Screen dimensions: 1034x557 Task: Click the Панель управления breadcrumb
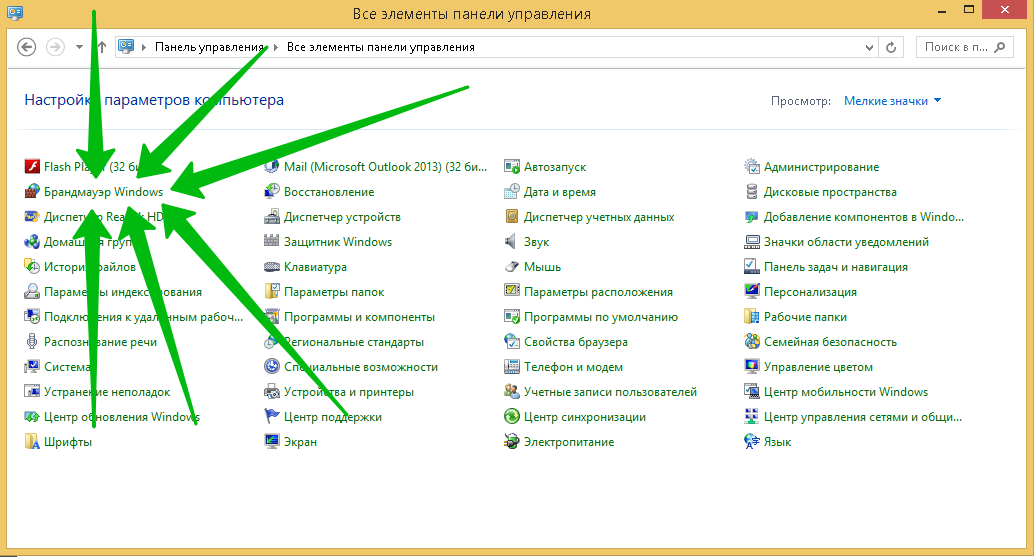pos(209,47)
